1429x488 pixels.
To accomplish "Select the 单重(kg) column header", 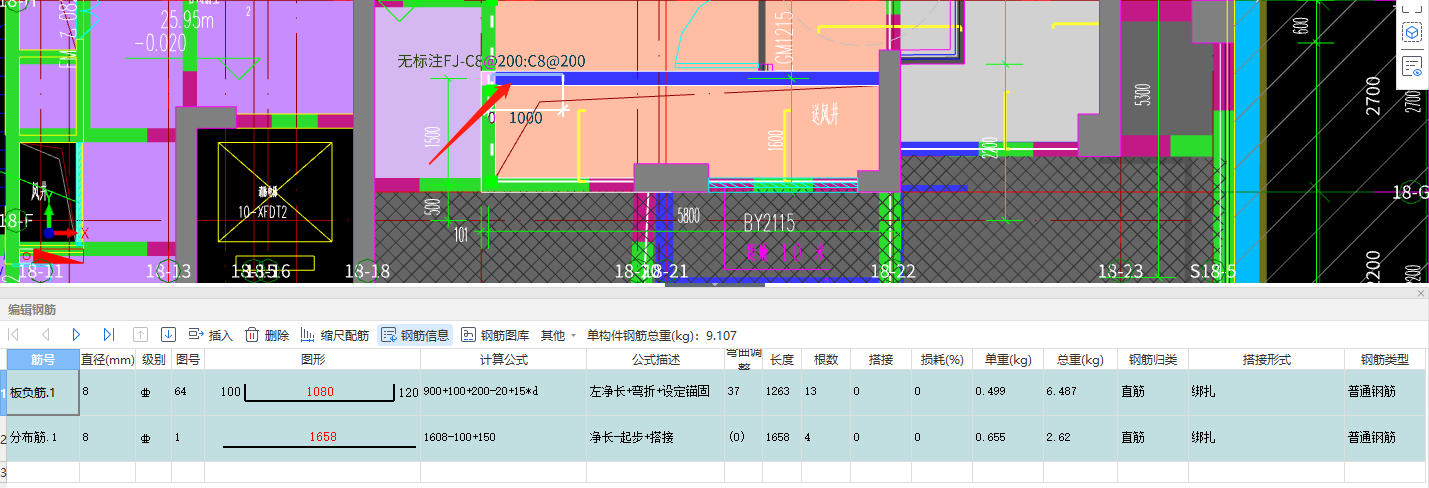I will 1007,359.
